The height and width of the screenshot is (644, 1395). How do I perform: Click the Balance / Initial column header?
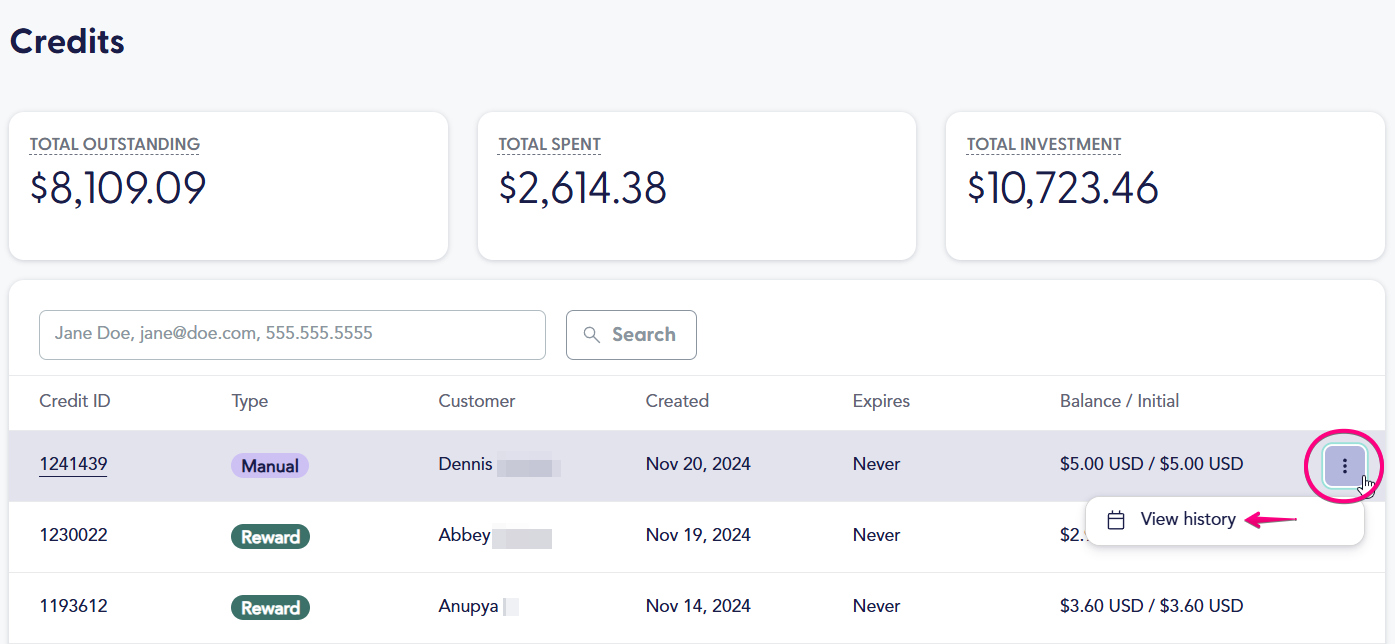[x=1119, y=401]
